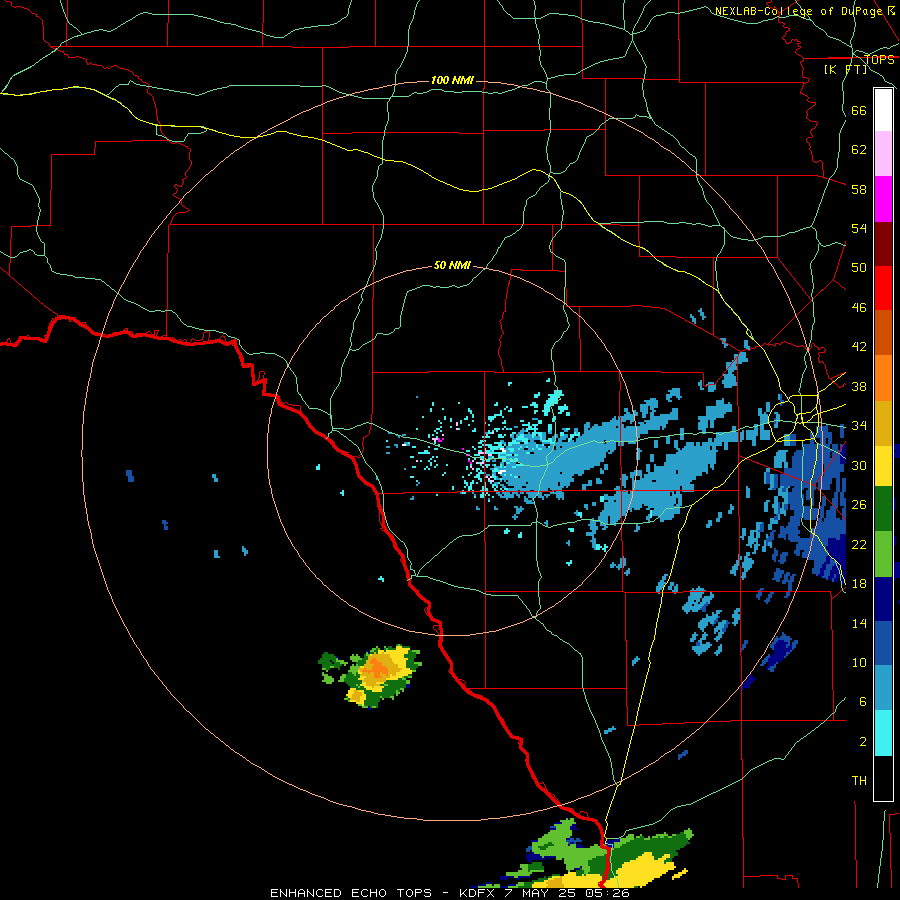900x900 pixels.
Task: Click the 6 legend value label
Action: tap(863, 702)
